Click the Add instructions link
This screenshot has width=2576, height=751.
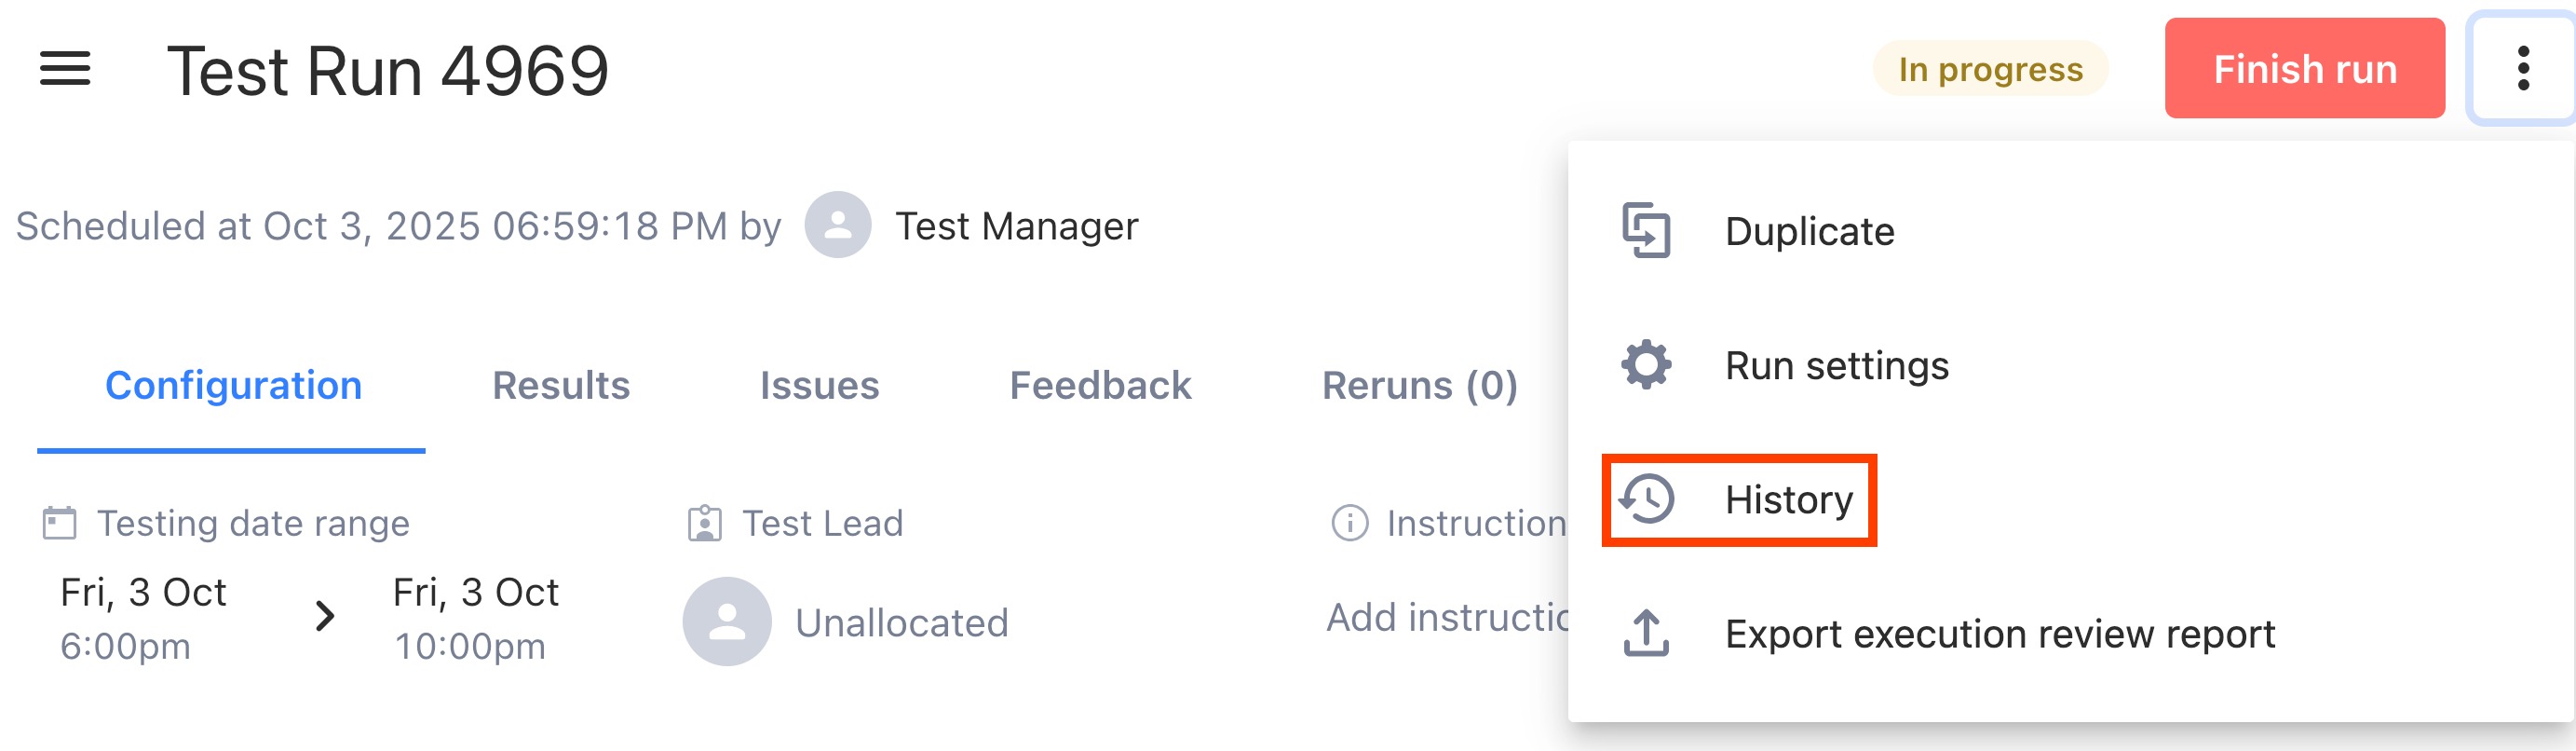1440,617
